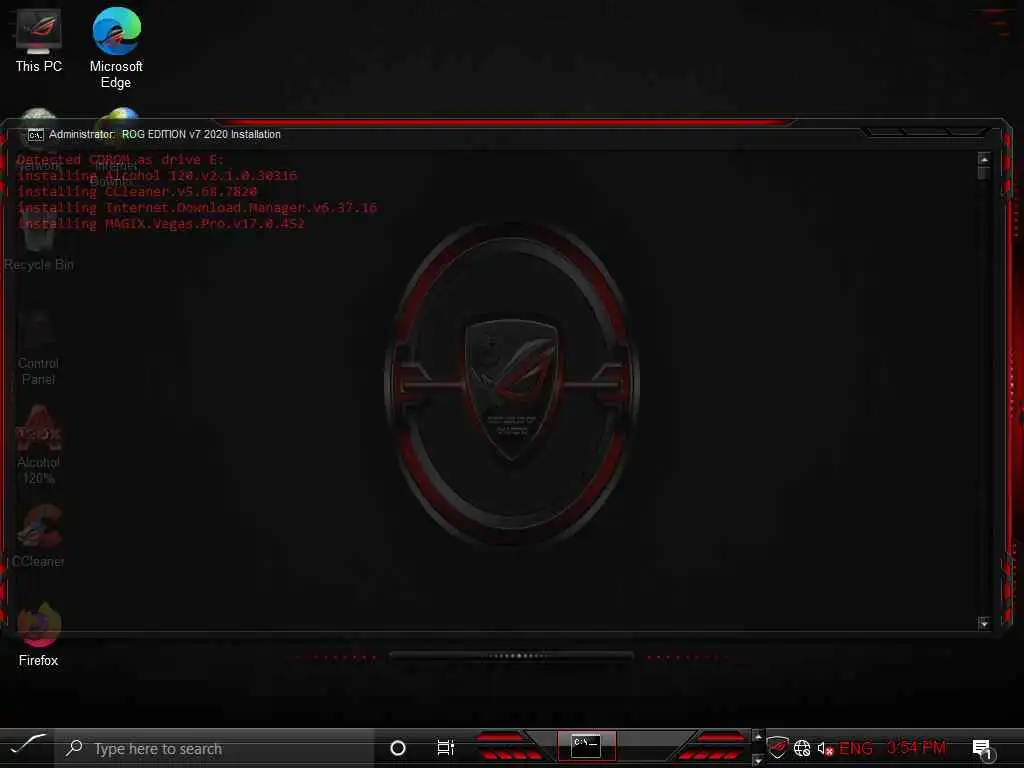Open the This PC desktop icon

tap(39, 40)
